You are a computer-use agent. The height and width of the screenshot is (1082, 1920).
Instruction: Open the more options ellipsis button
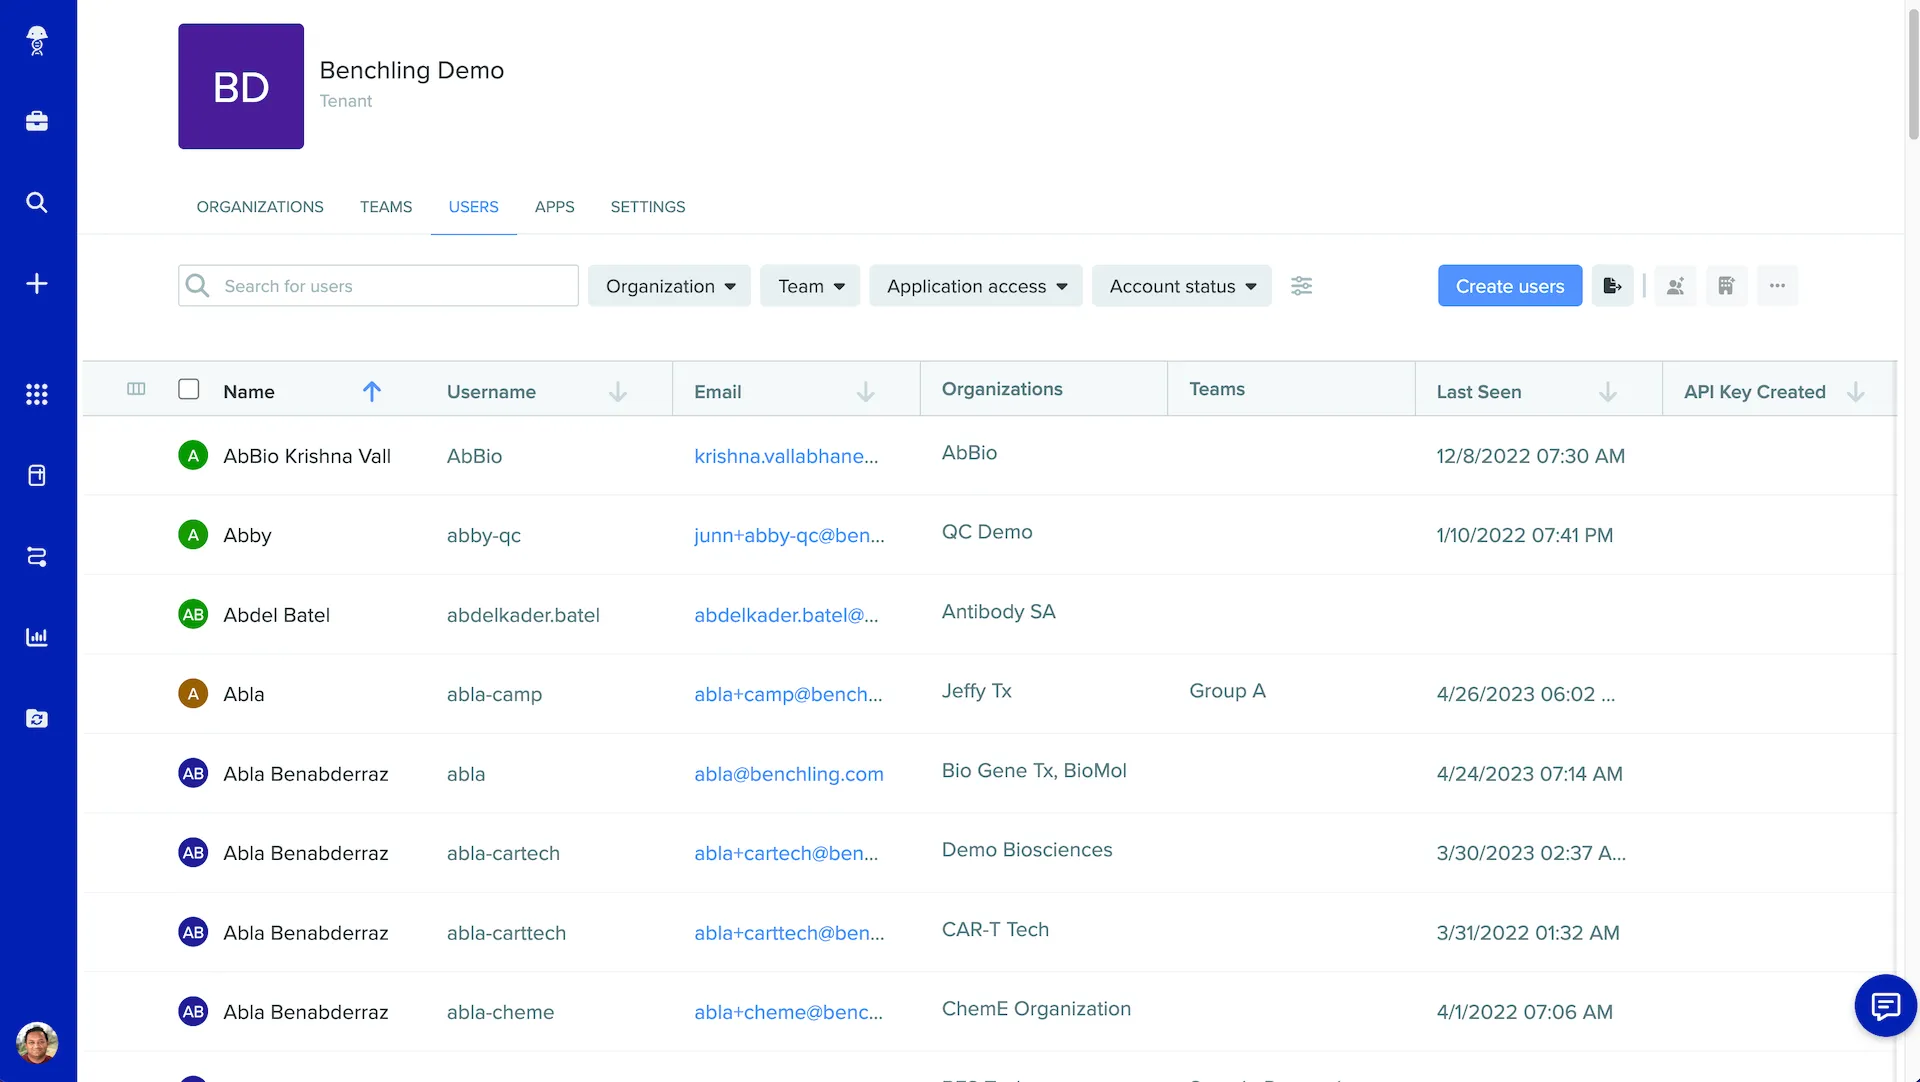[x=1777, y=286]
